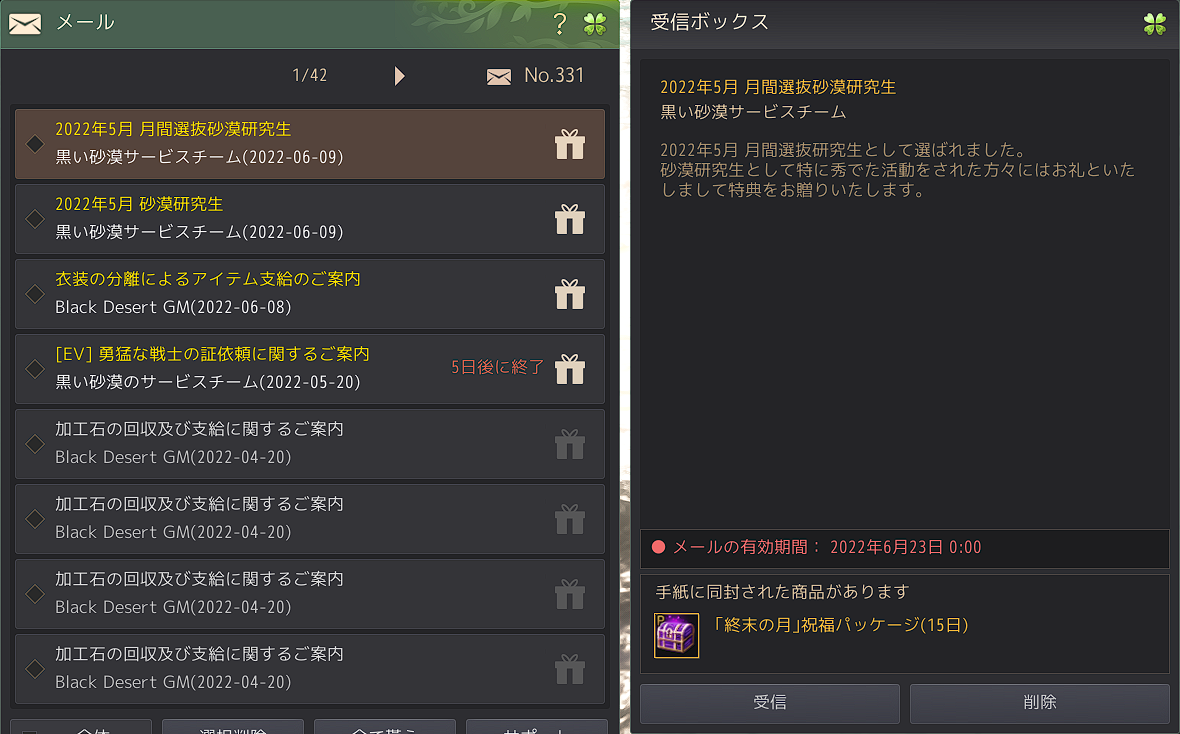Click the greyed gift icon on last 加工石 mail

[x=570, y=669]
